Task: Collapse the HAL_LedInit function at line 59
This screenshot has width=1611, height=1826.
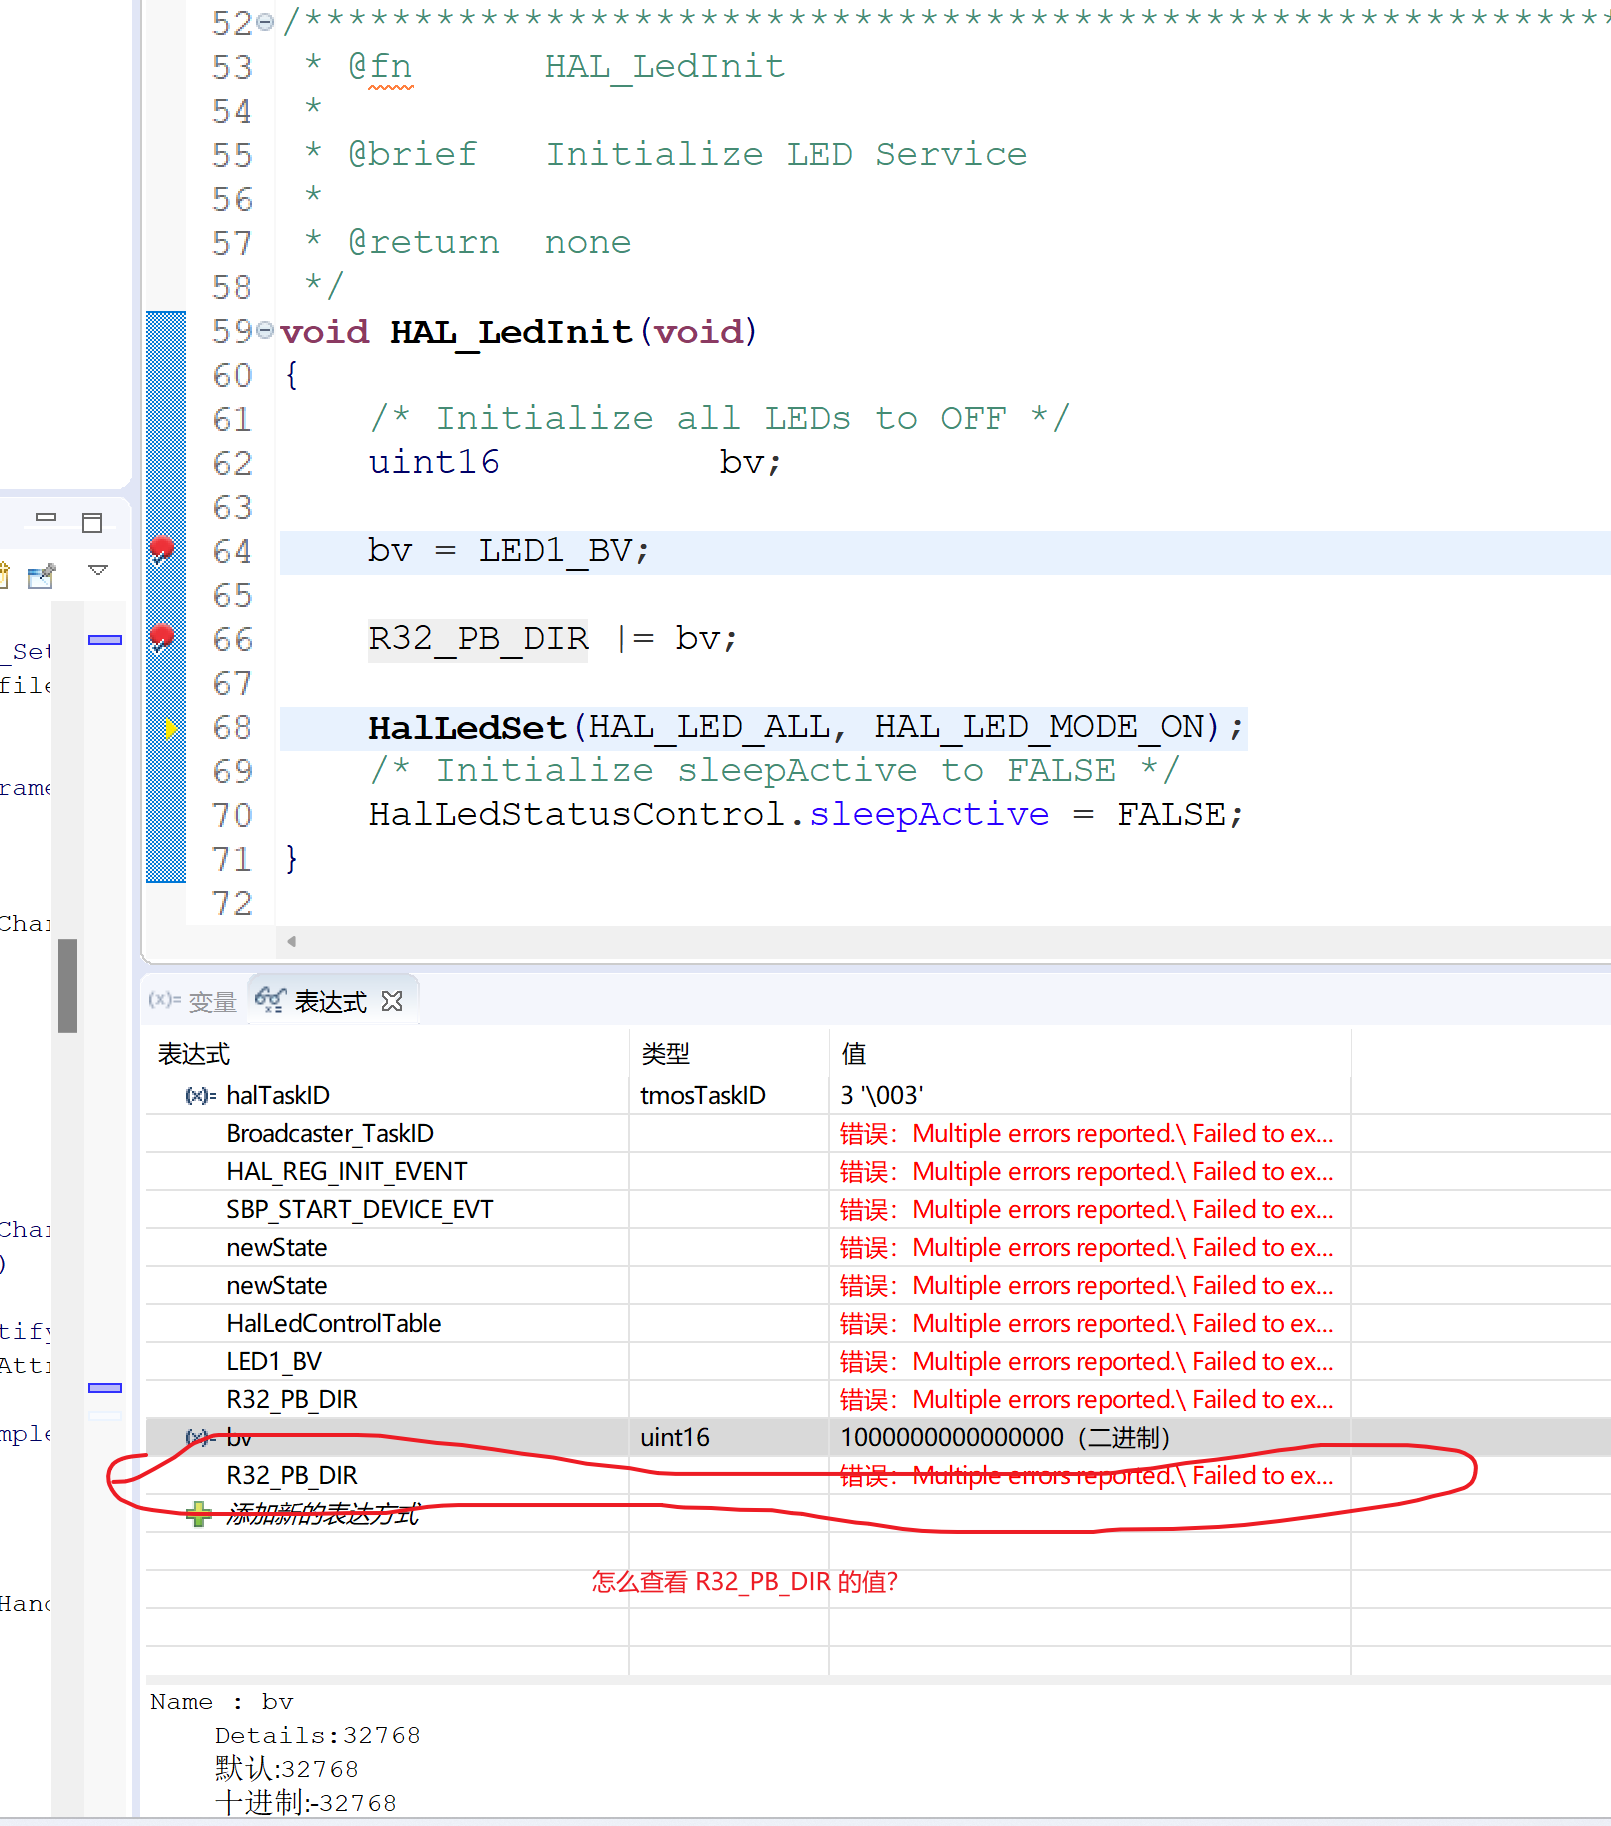Action: coord(265,330)
